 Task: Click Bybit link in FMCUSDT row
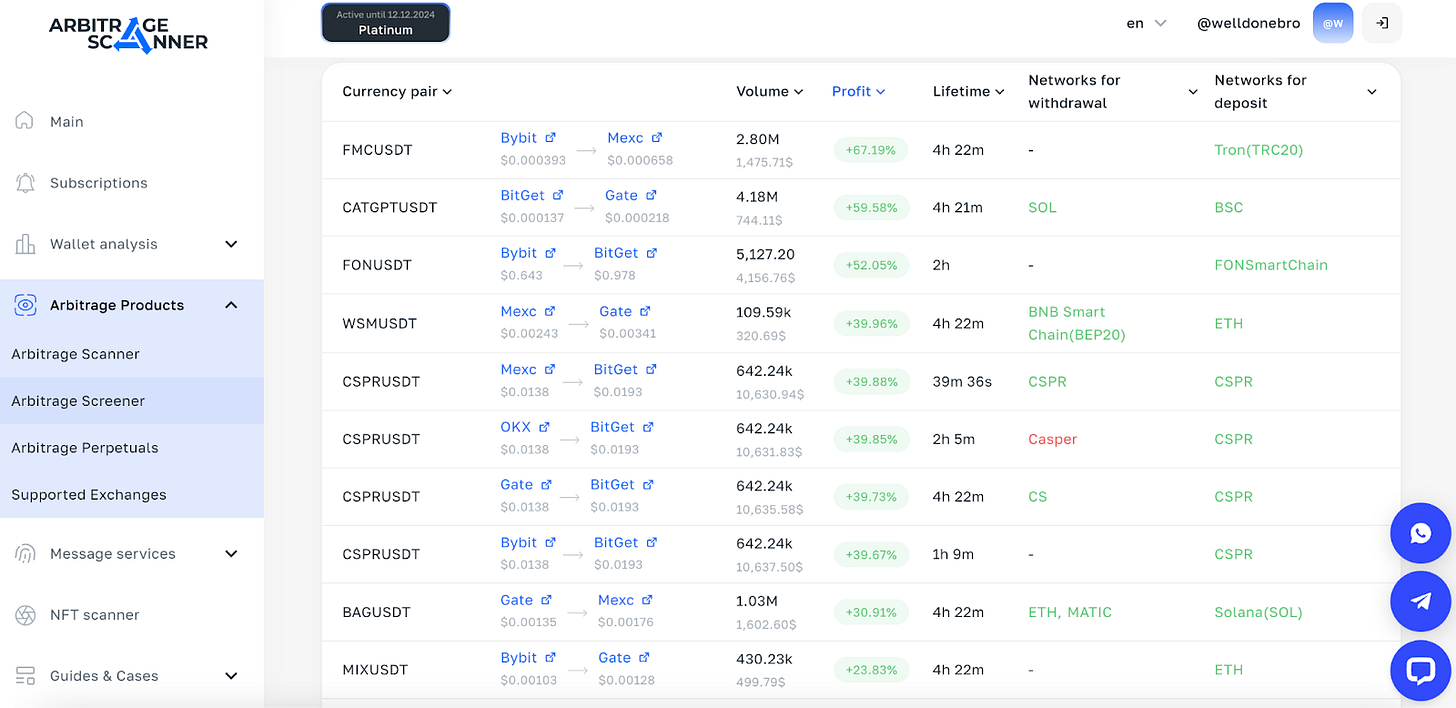pos(519,138)
